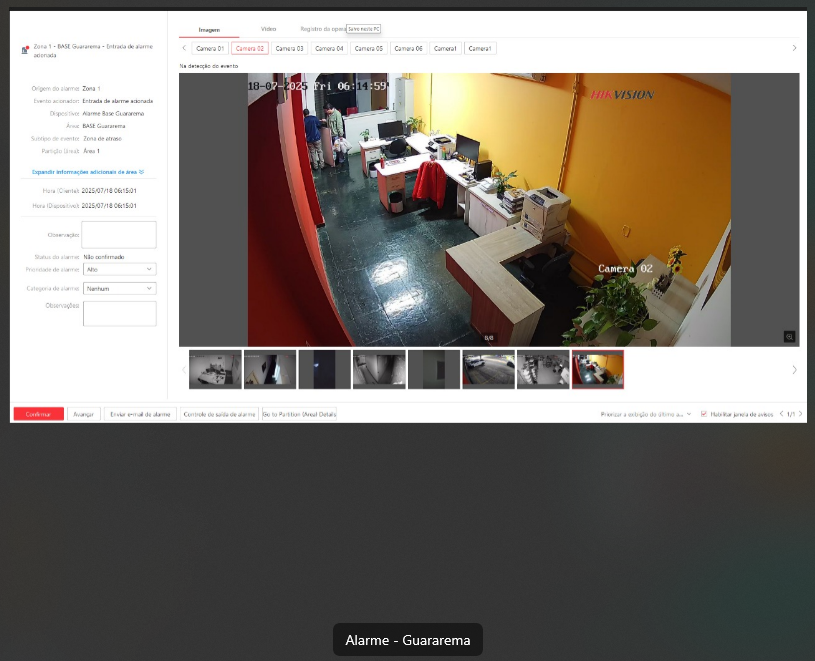Click the thumbnail strip right arrow
Screen dimensions: 815x661
[x=795, y=369]
